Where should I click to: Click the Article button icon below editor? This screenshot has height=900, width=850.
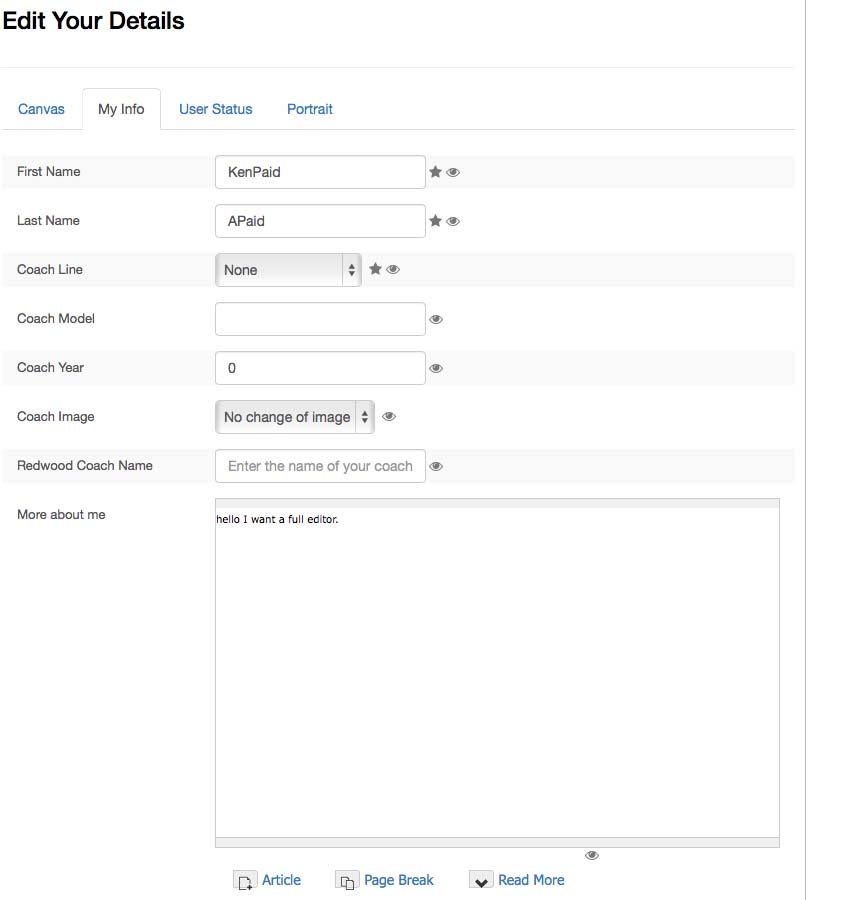(245, 880)
